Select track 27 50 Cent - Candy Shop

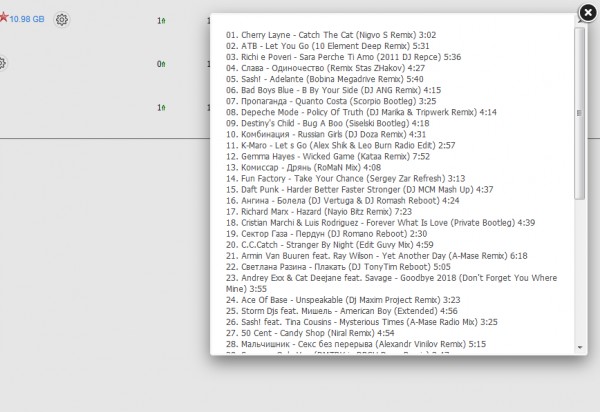coord(310,334)
